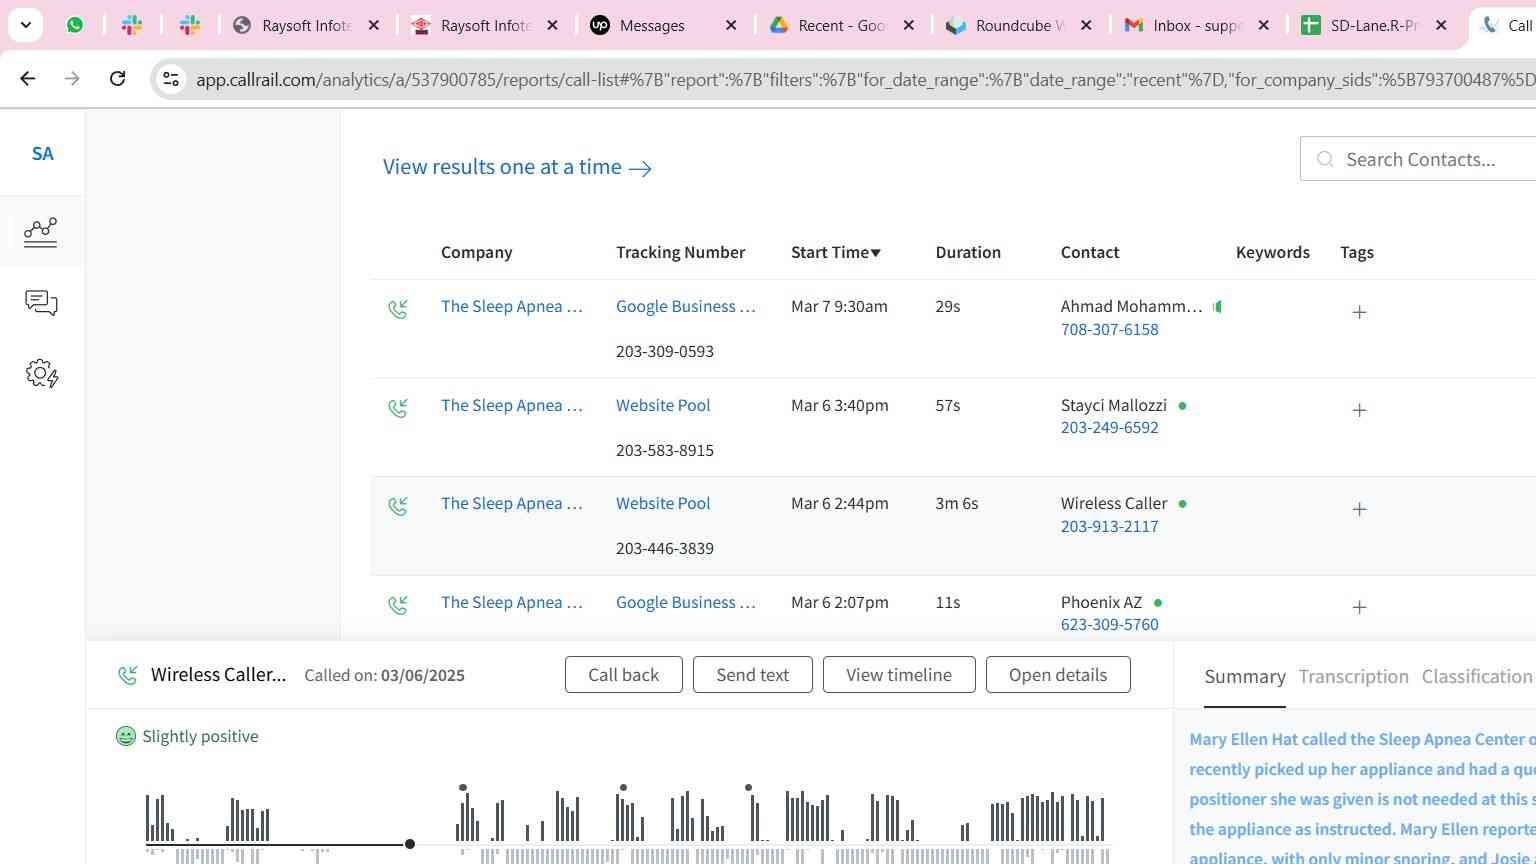Viewport: 1536px width, 864px height.
Task: Open phone number 623-309-5760 link
Action: pyautogui.click(x=1110, y=624)
